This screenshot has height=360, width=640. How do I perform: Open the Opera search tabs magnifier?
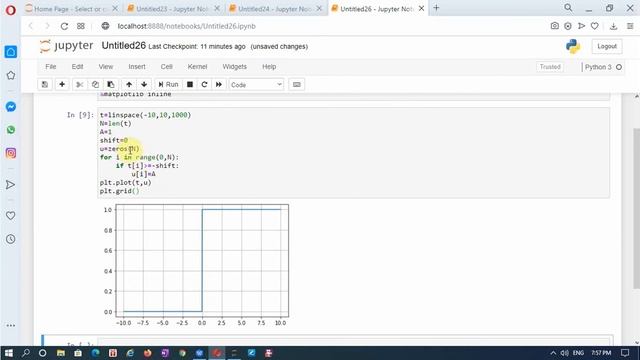[x=568, y=8]
